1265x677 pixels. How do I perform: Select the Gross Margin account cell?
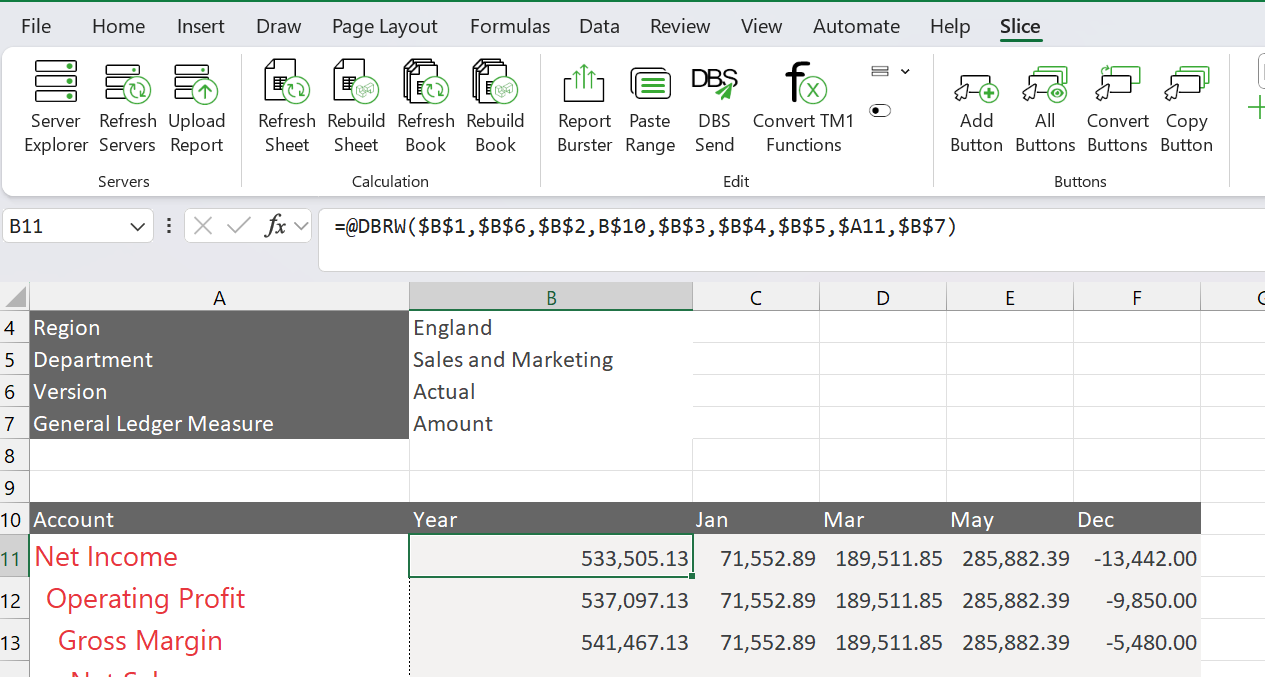(219, 641)
